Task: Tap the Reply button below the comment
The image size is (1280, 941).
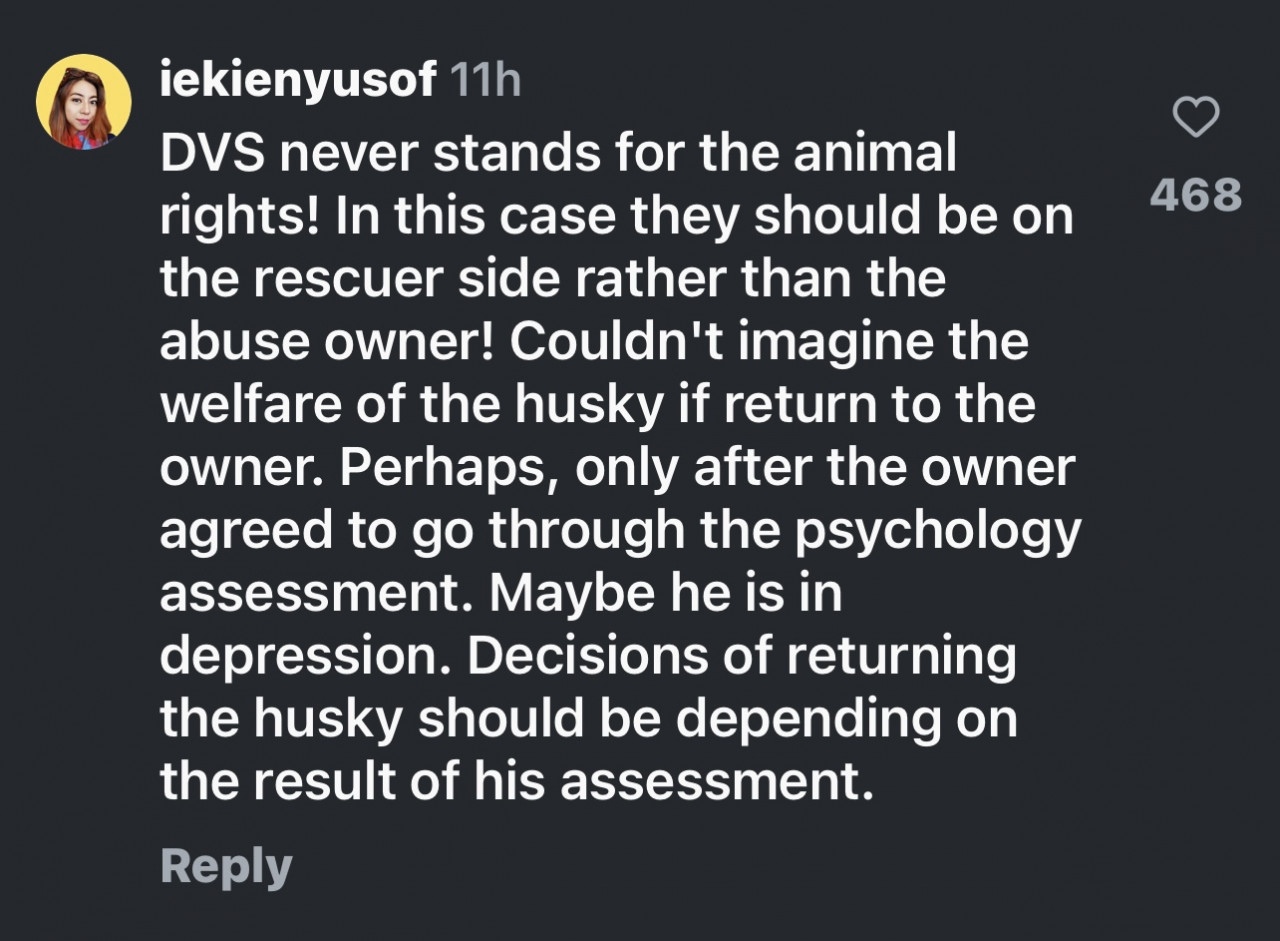Action: point(226,867)
